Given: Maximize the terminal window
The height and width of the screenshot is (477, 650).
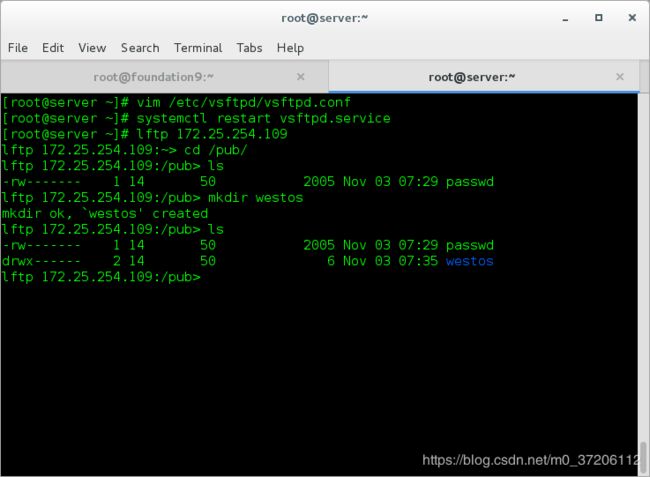Looking at the screenshot, I should (599, 18).
